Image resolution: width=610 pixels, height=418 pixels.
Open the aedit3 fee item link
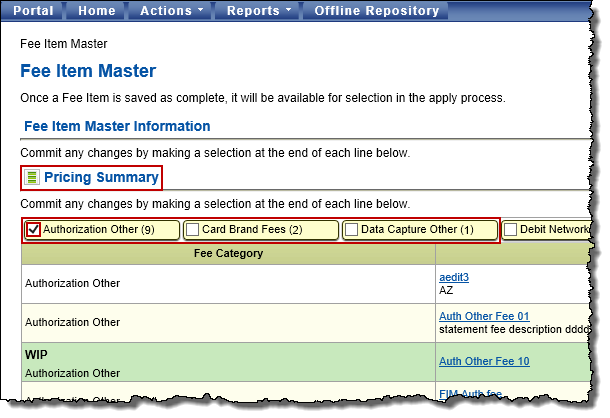coord(456,276)
